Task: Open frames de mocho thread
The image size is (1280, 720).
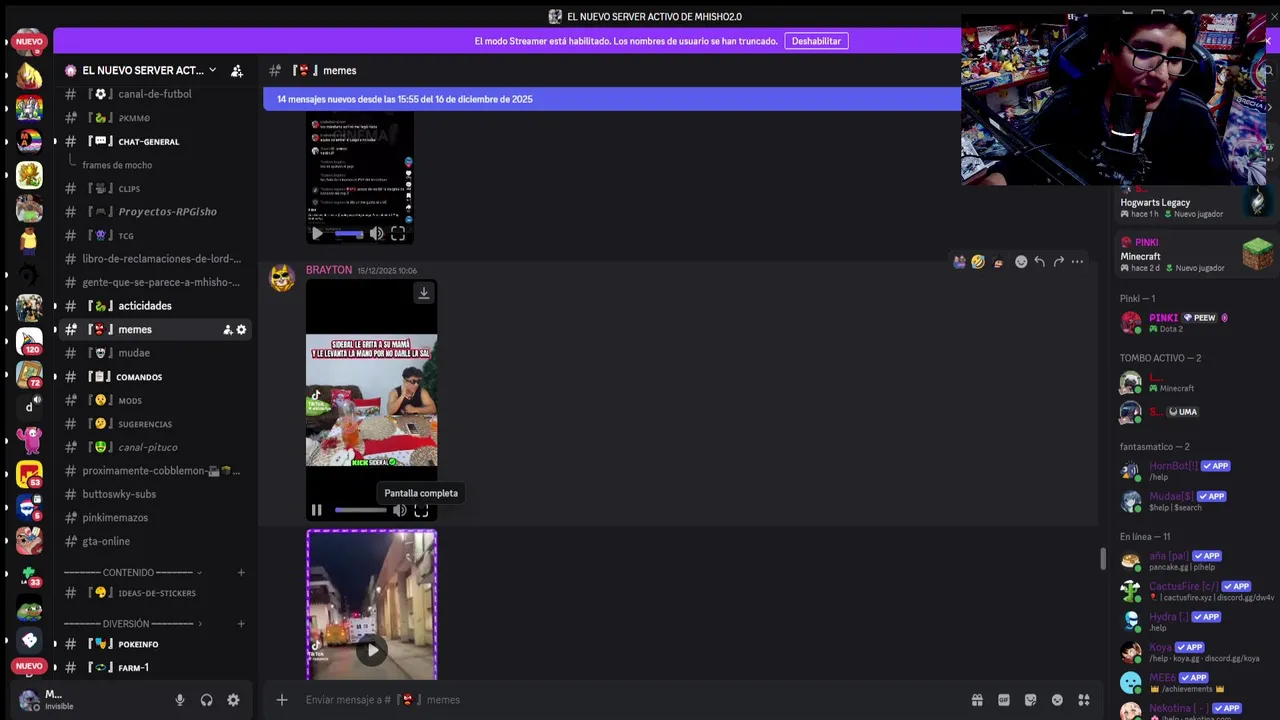Action: [117, 165]
